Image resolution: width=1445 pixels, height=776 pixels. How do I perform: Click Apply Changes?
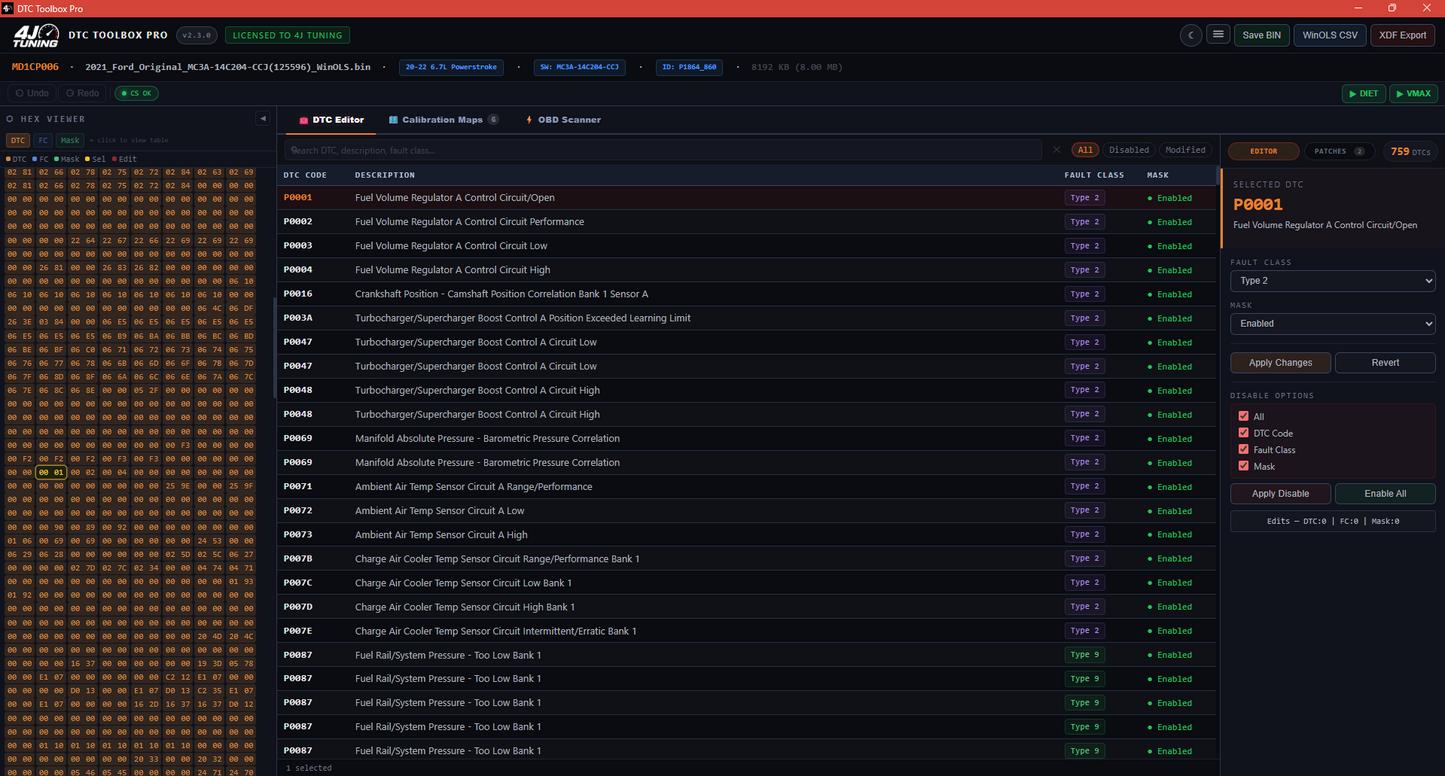pyautogui.click(x=1281, y=363)
